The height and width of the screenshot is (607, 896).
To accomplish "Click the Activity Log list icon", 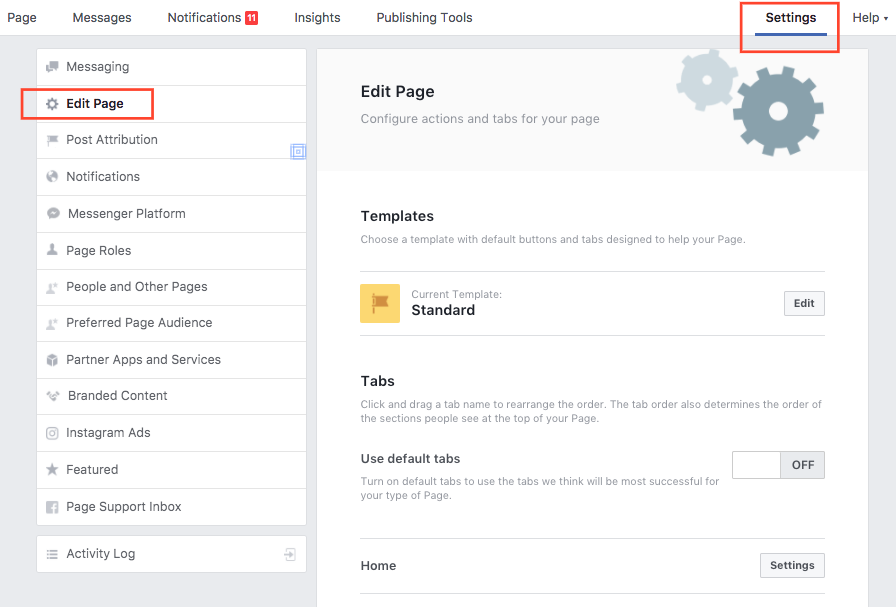I will click(x=52, y=554).
